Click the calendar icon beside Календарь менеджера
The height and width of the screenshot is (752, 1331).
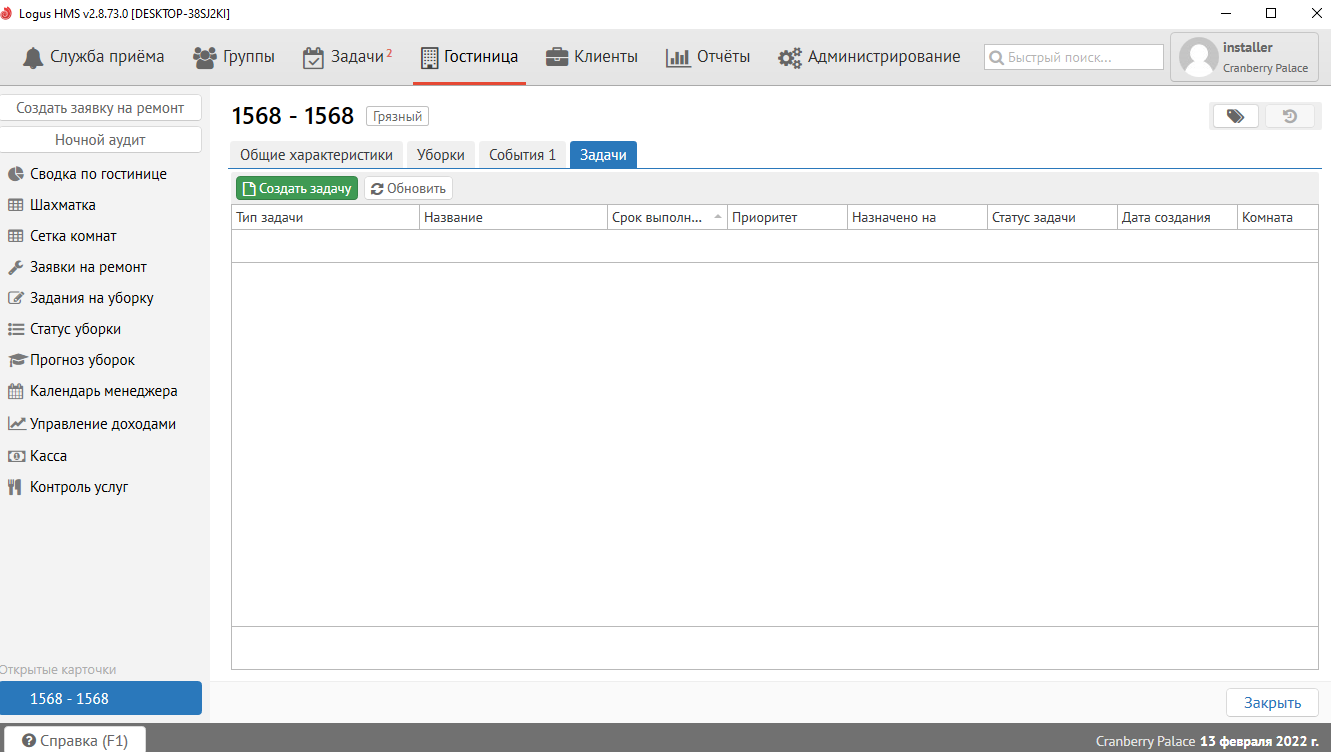16,391
